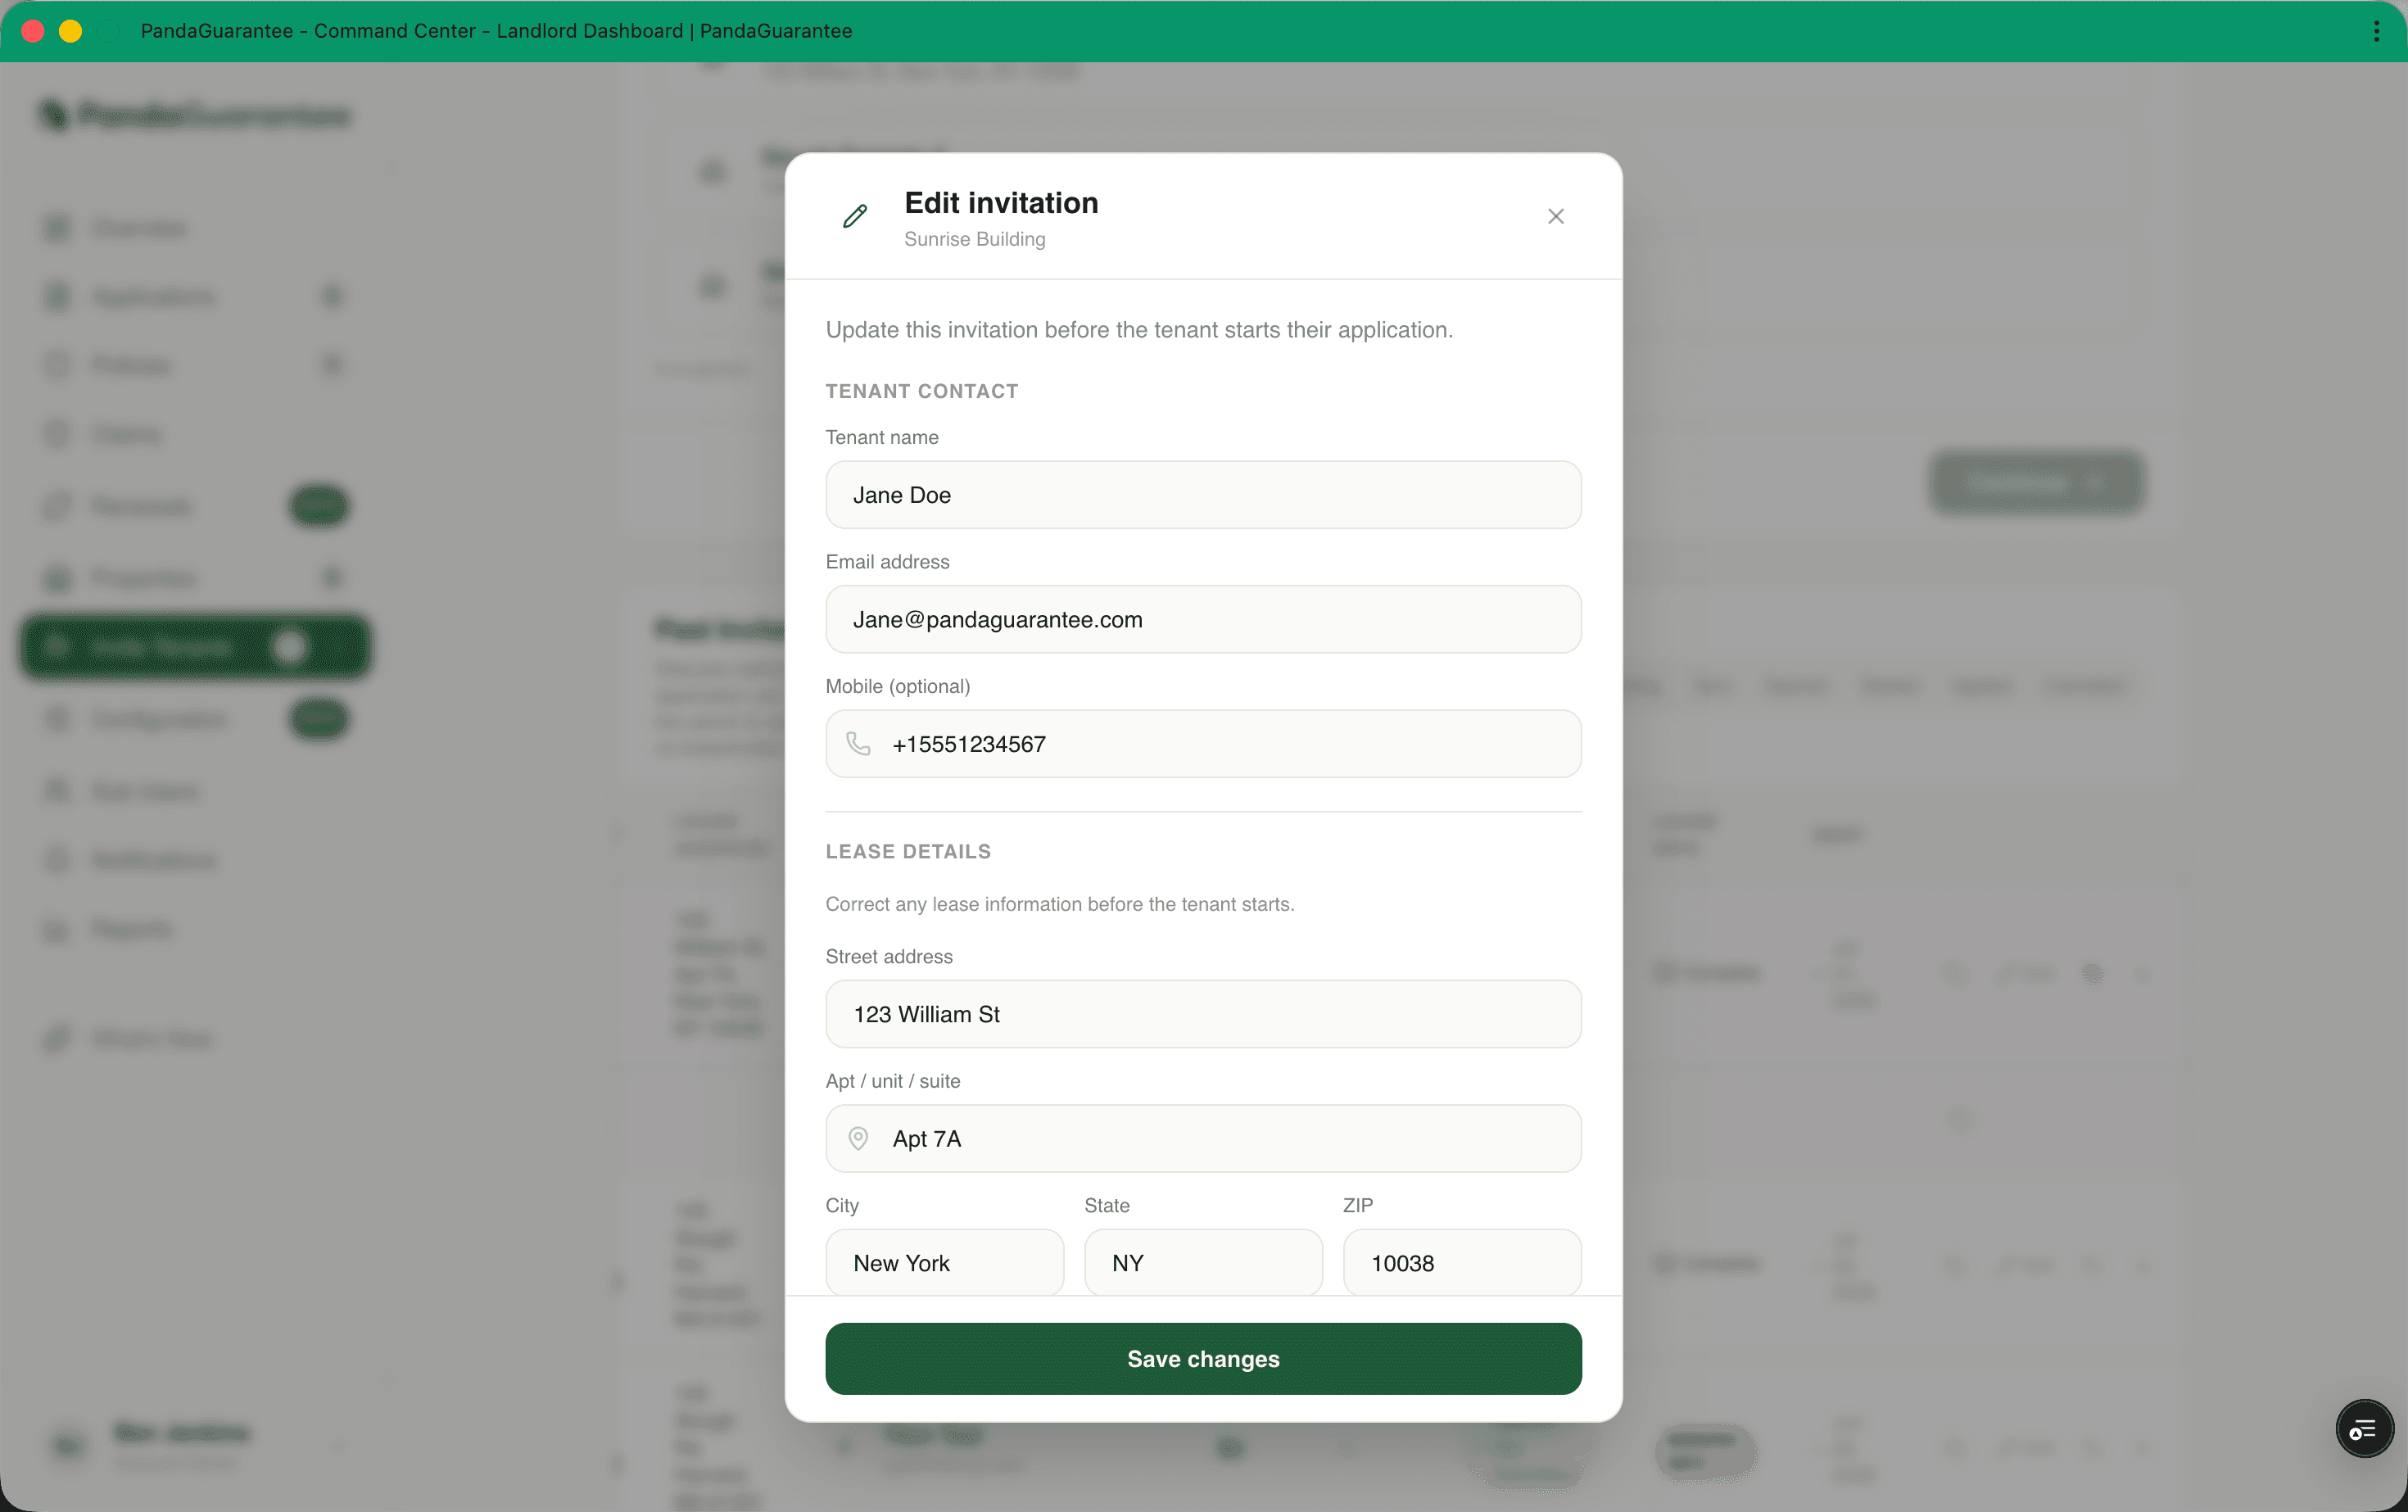Image resolution: width=2408 pixels, height=1512 pixels.
Task: Click the Email address label
Action: click(x=888, y=562)
